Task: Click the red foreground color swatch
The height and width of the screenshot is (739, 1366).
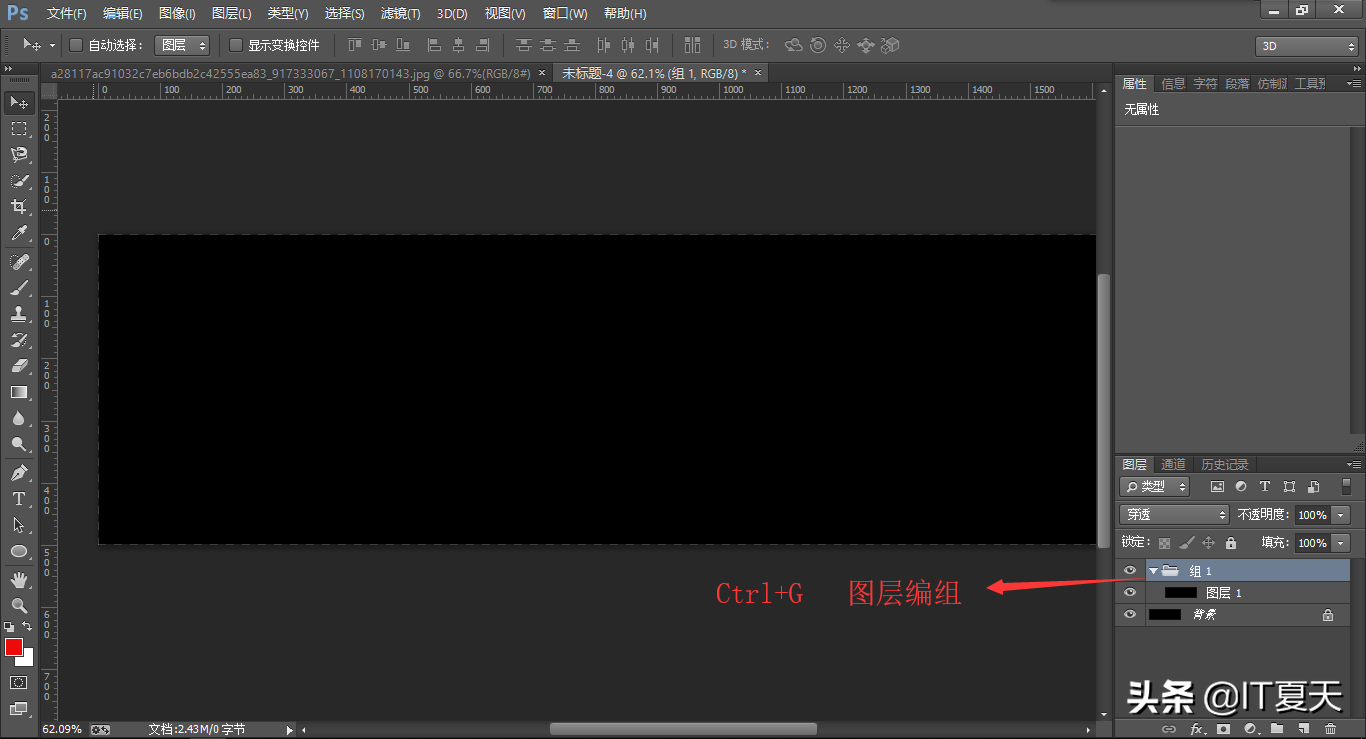Action: 14,647
